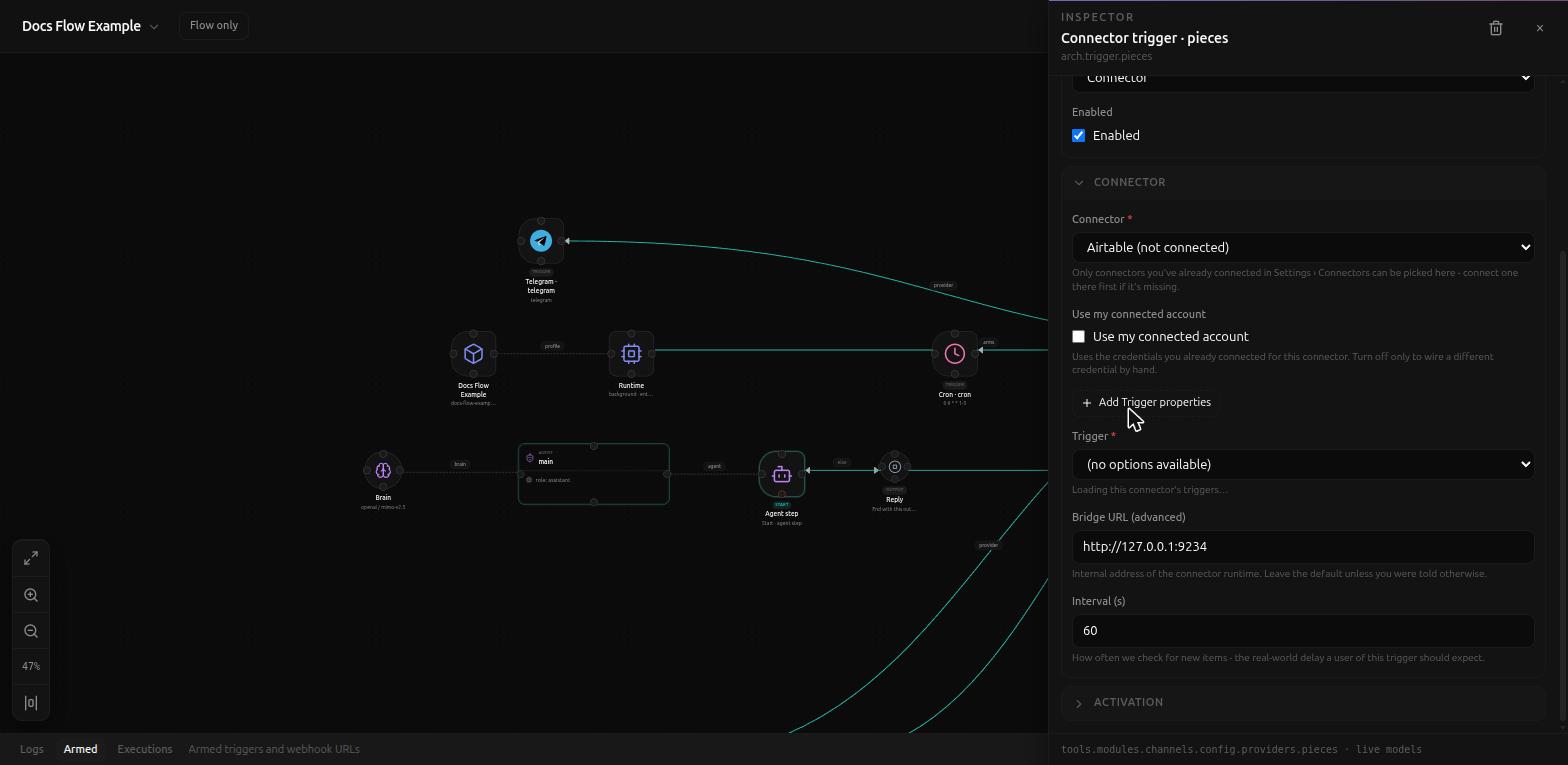Image resolution: width=1568 pixels, height=765 pixels.
Task: Click the Interval (s) input field
Action: click(1303, 631)
